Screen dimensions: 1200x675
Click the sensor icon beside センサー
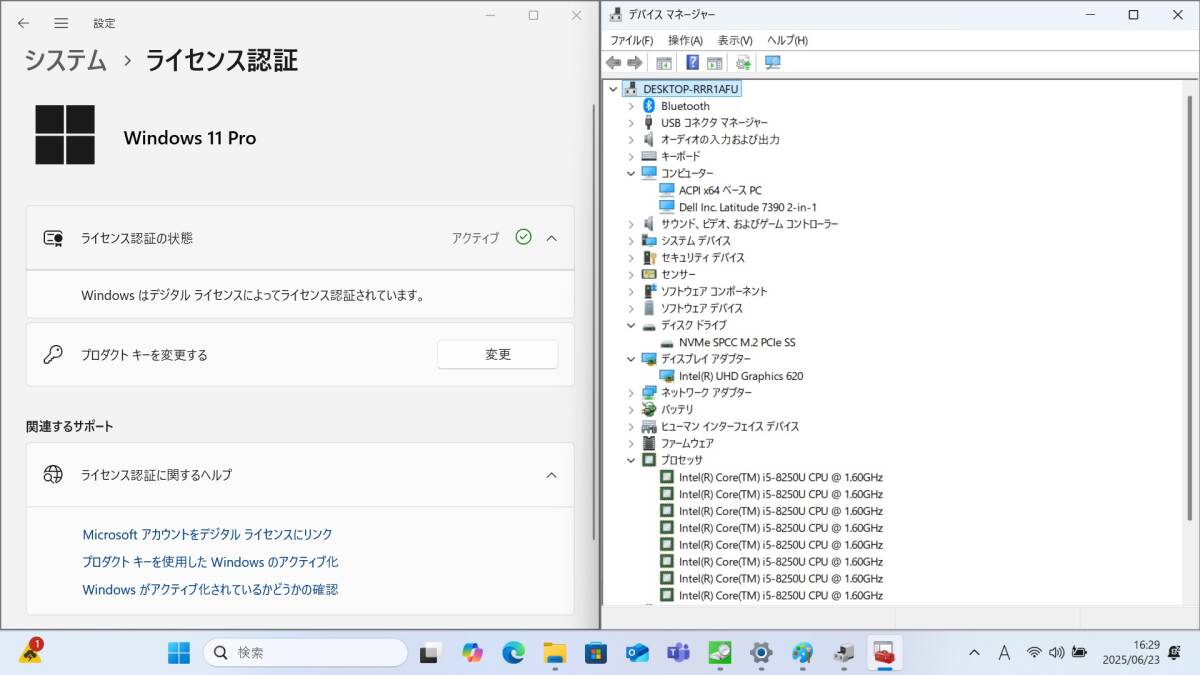649,274
